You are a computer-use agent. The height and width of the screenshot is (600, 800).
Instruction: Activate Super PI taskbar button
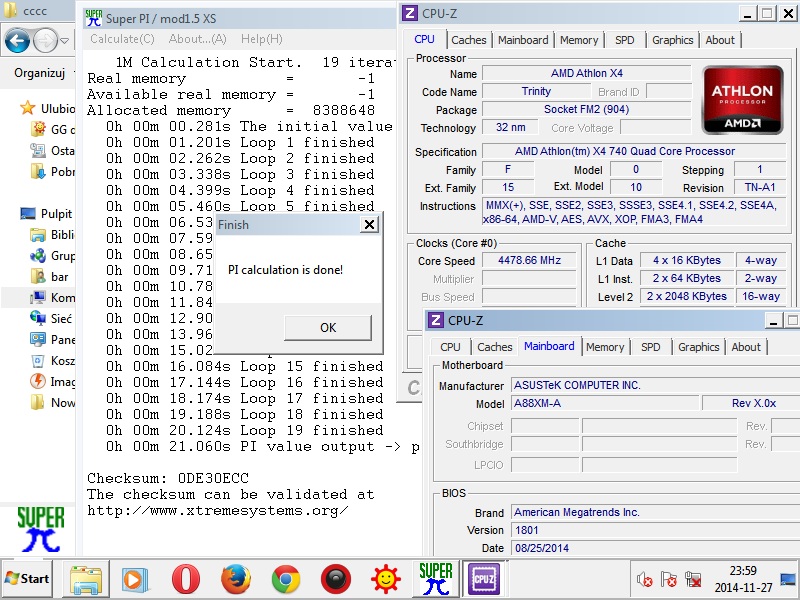(435, 579)
